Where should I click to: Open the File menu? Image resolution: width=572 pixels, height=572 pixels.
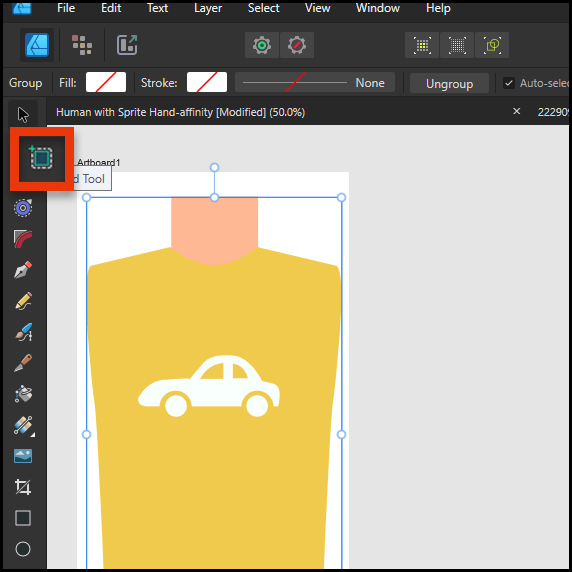click(66, 8)
